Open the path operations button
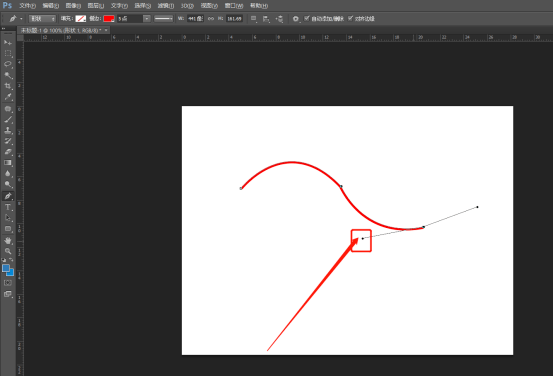This screenshot has height=376, width=554. [x=254, y=18]
